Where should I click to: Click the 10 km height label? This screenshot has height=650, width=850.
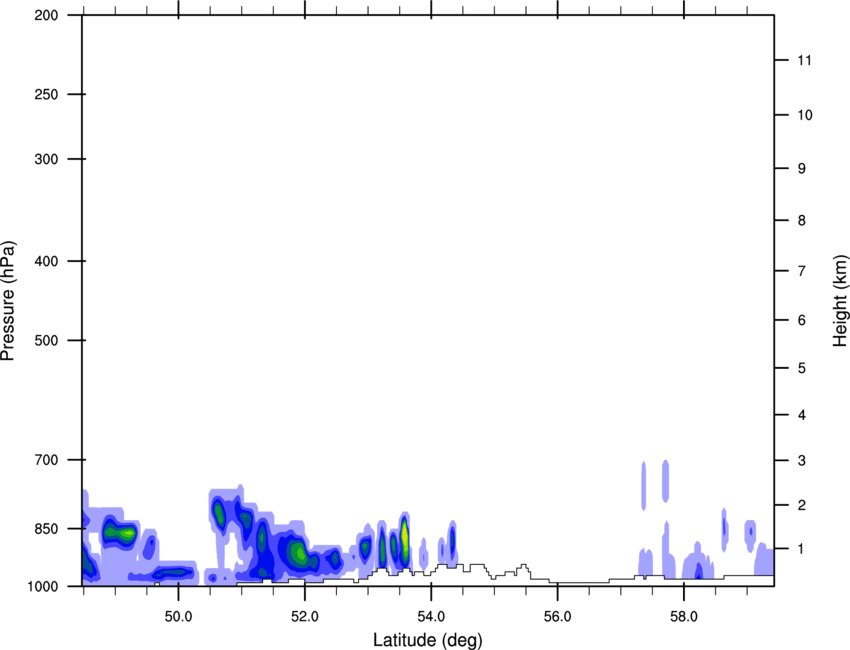coord(804,115)
